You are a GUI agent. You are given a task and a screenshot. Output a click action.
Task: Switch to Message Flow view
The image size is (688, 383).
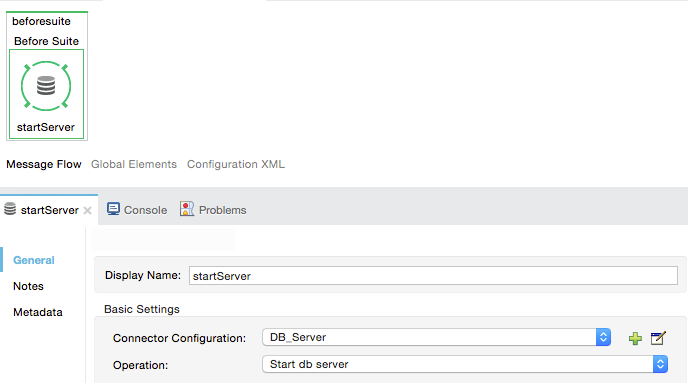pos(44,164)
